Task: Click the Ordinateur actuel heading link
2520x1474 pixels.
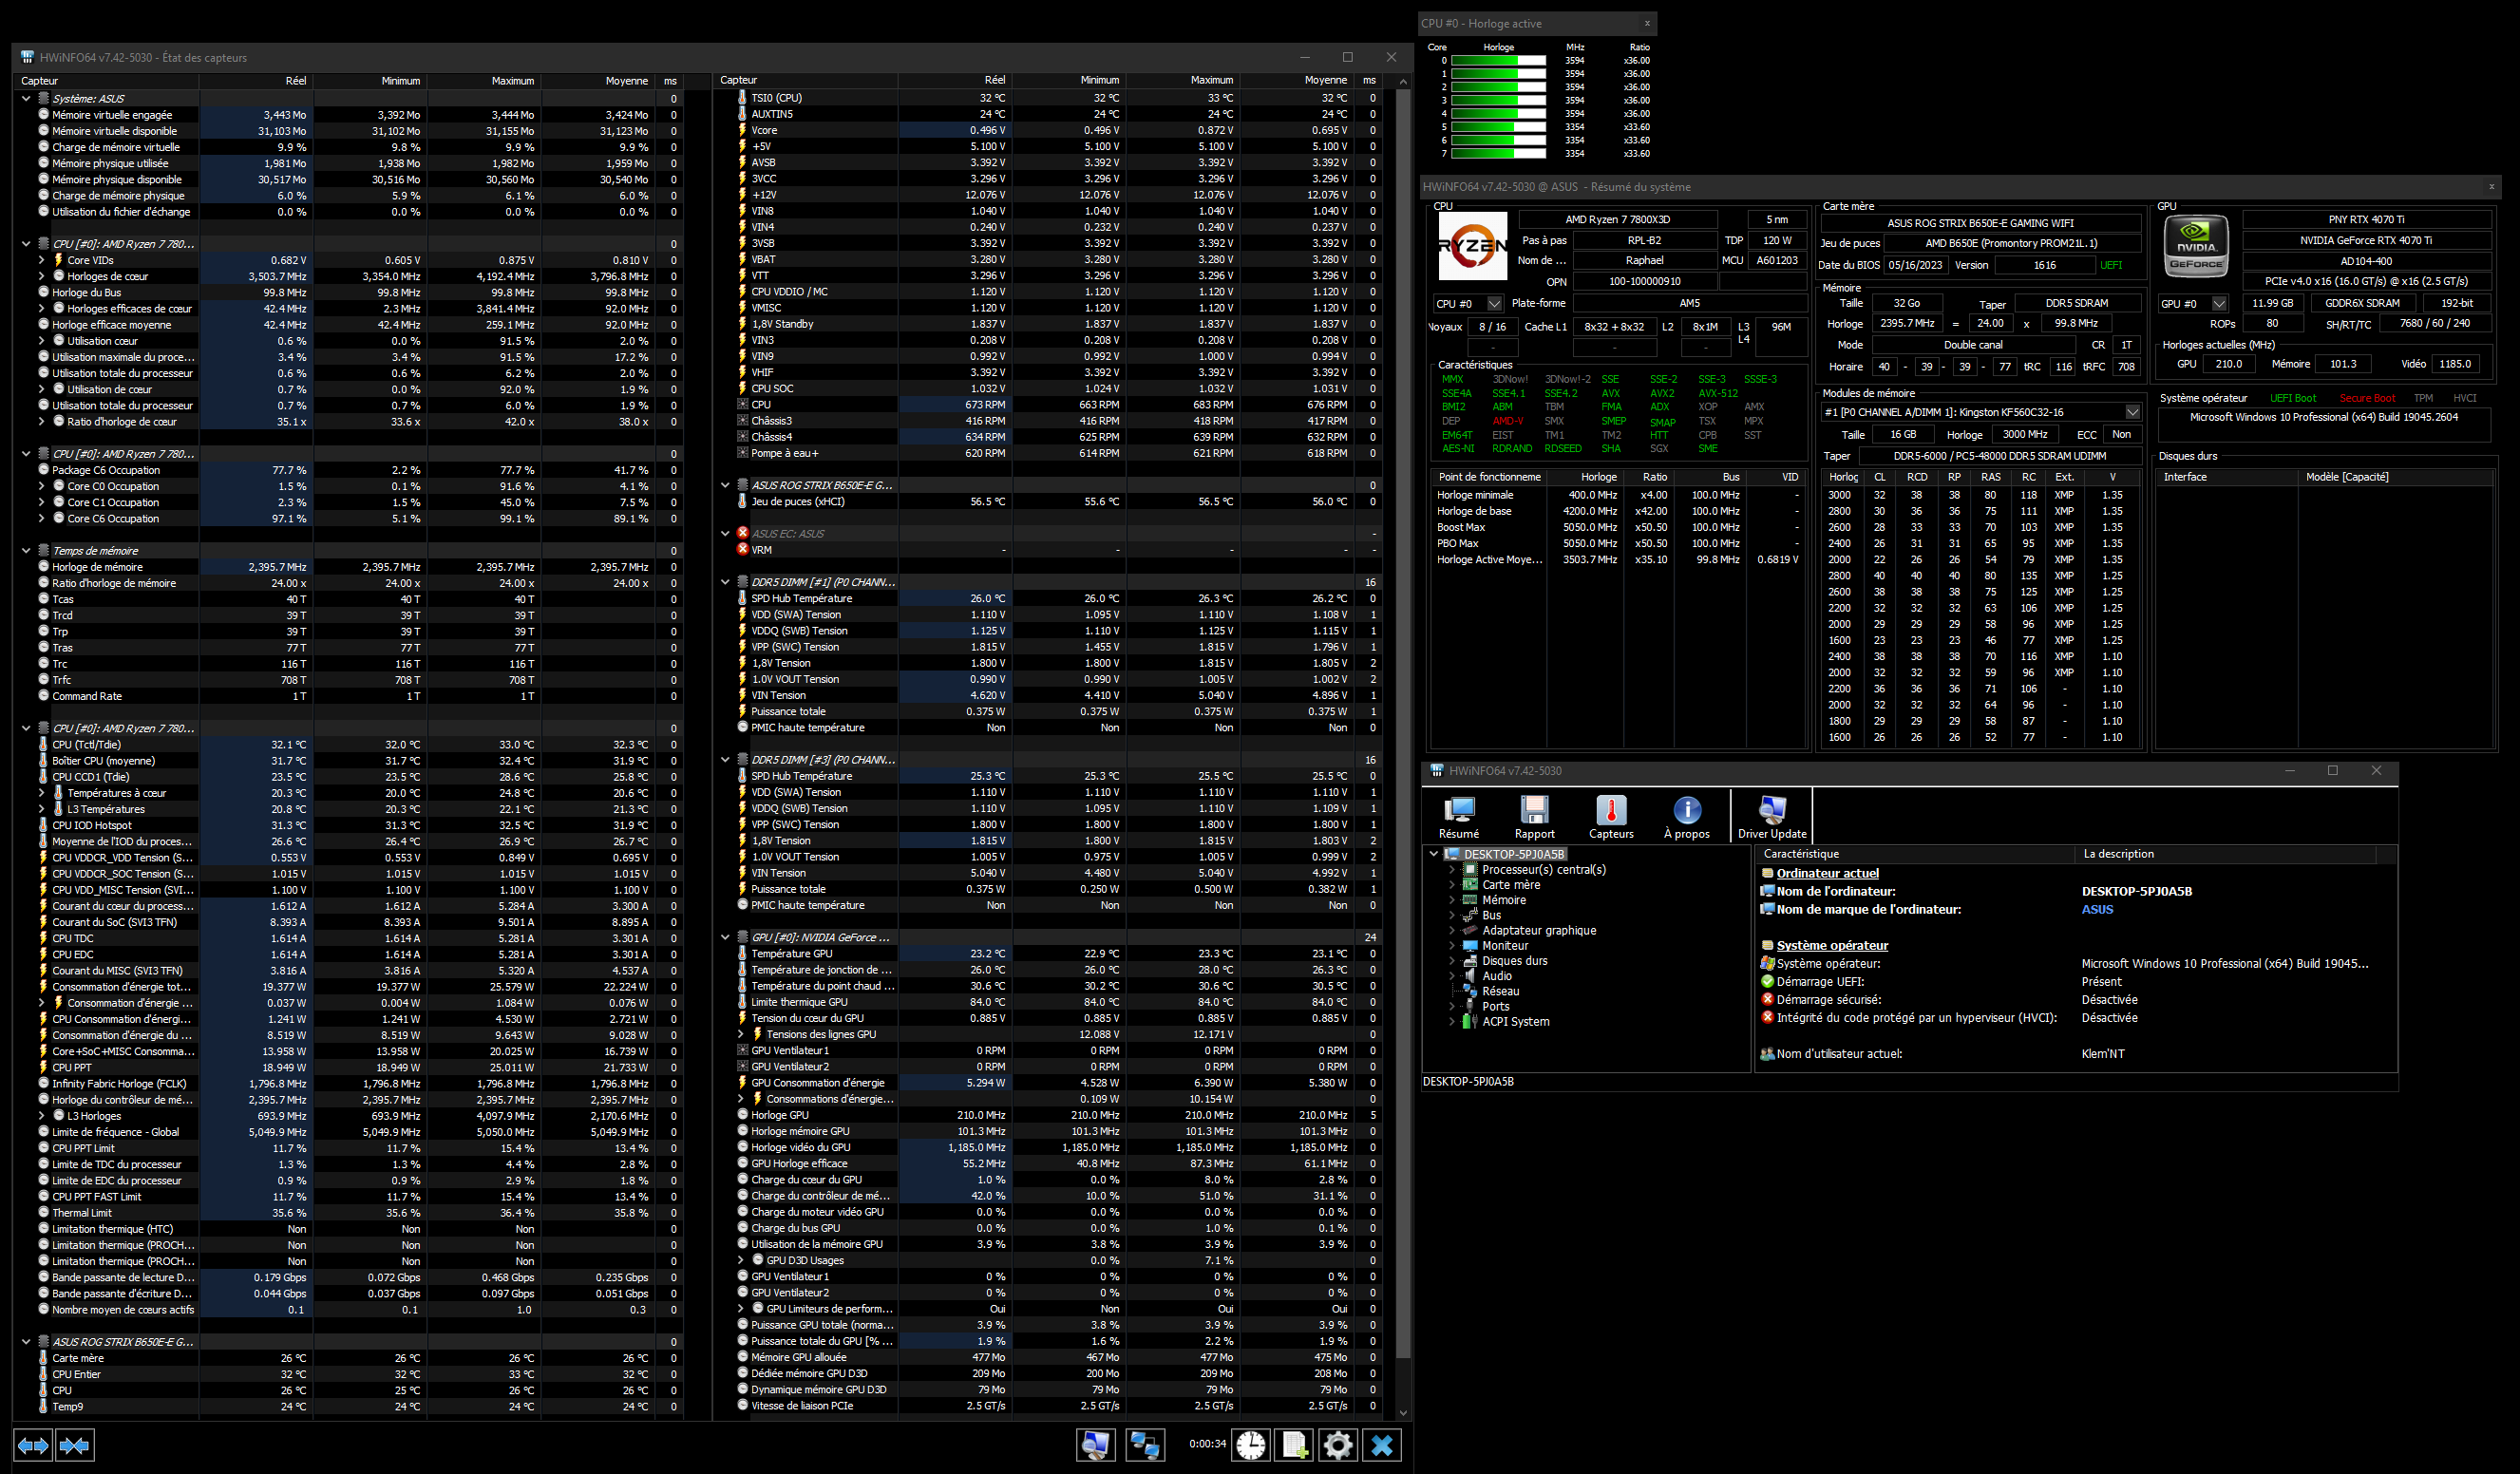Action: tap(1827, 873)
